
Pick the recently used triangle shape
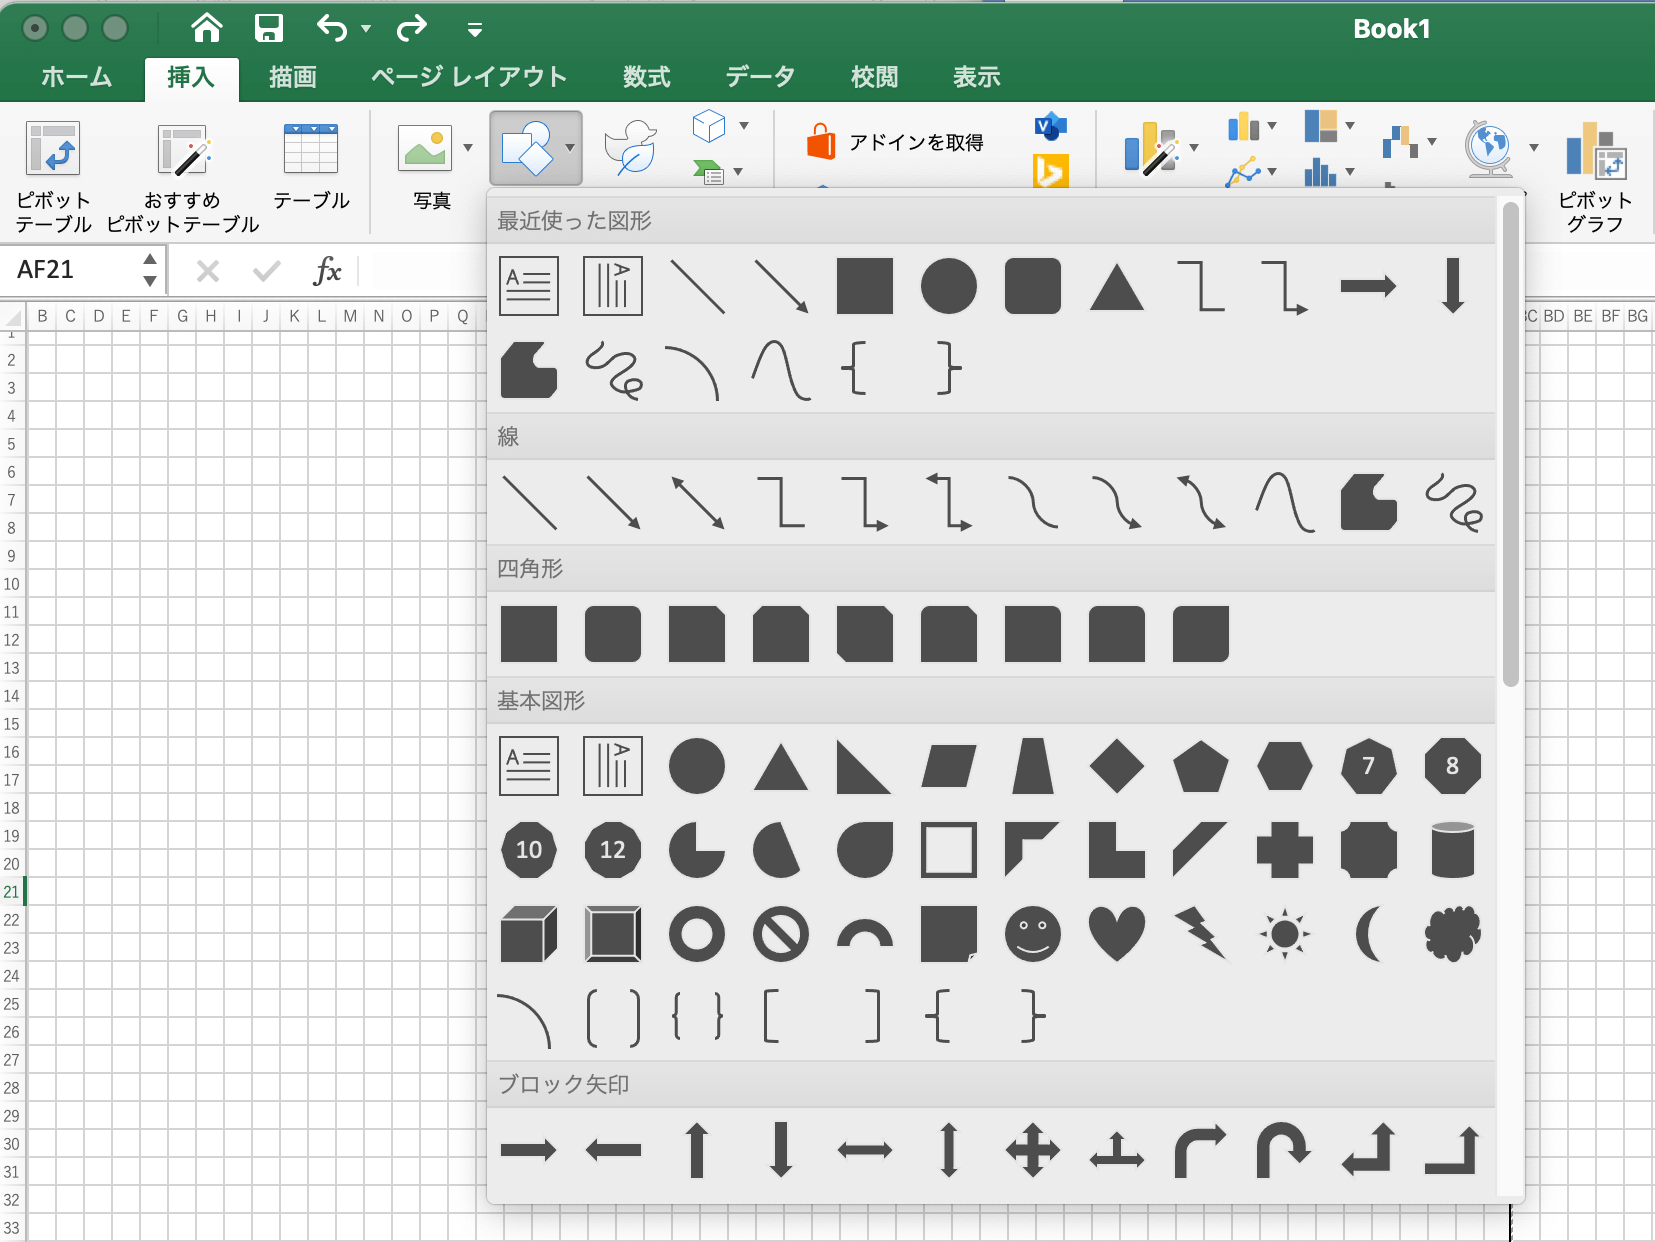coord(1117,286)
